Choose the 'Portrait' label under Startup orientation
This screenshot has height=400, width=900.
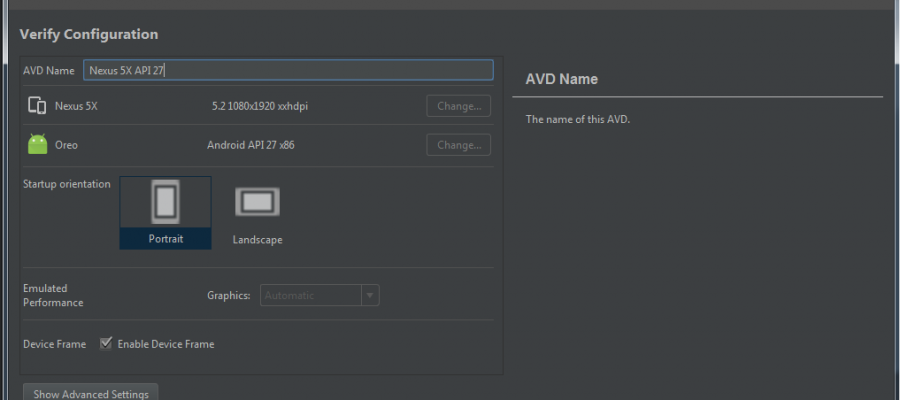(165, 239)
